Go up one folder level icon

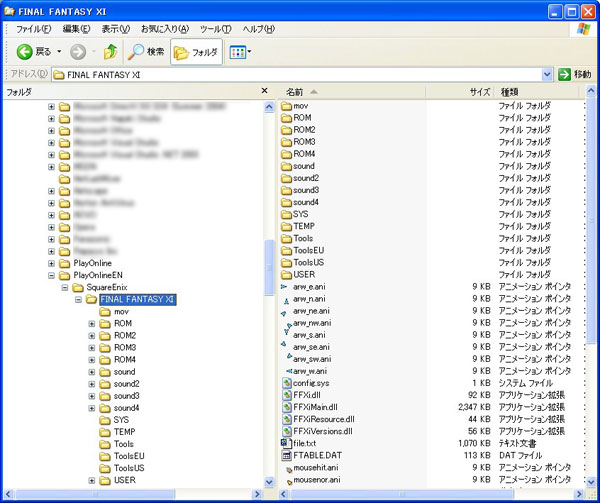(x=111, y=52)
